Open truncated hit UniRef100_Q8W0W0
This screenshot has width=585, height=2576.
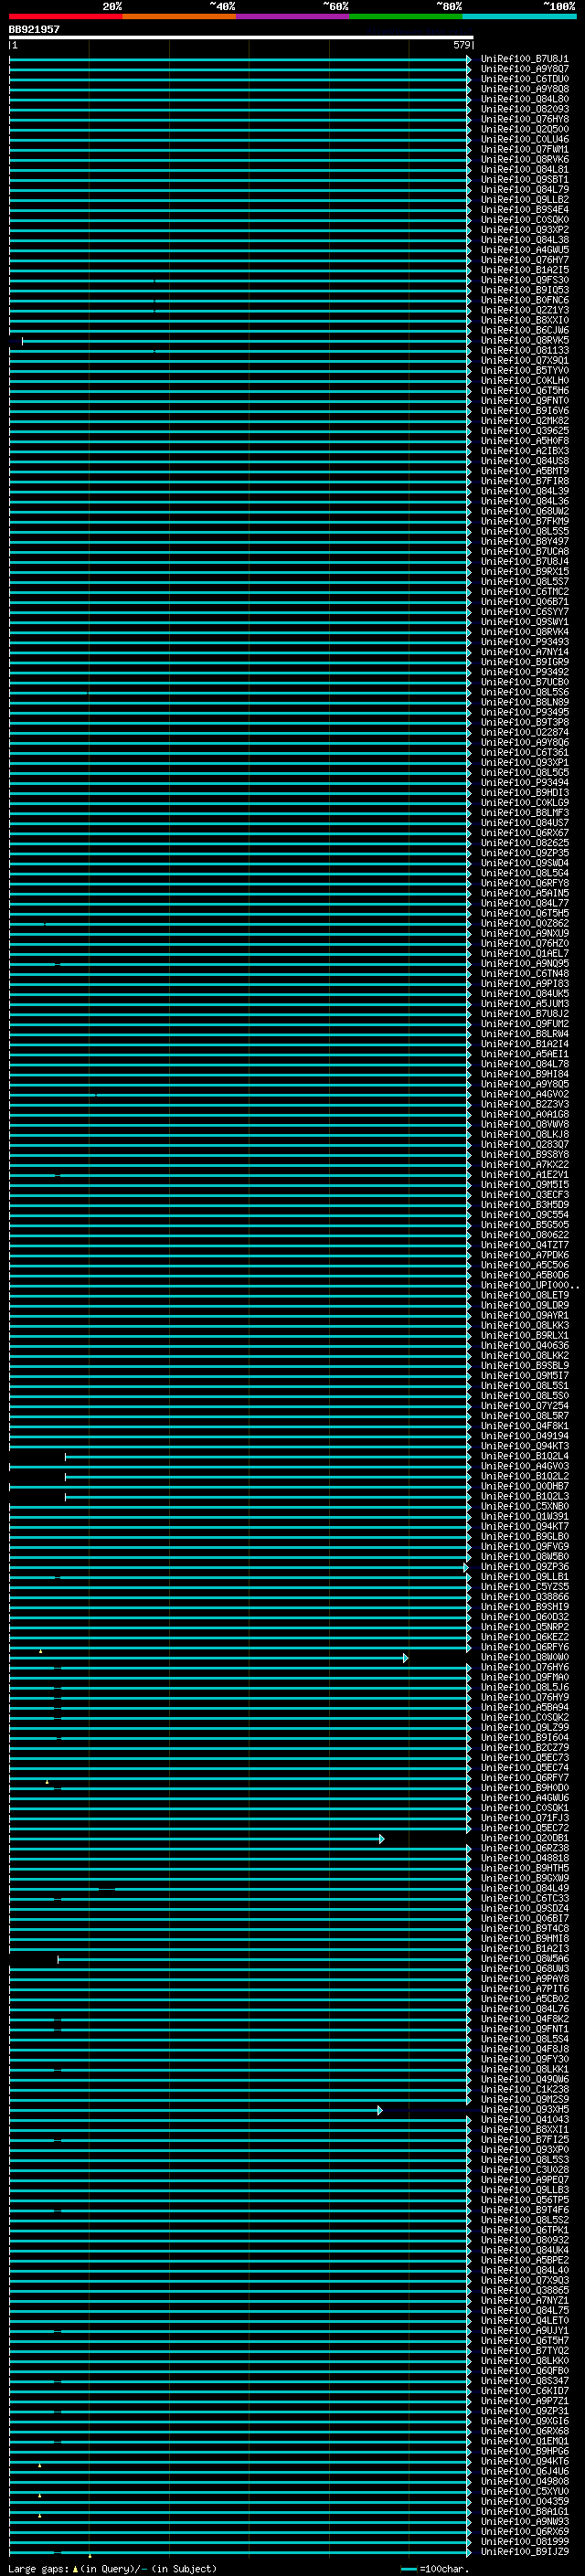click(x=524, y=1658)
